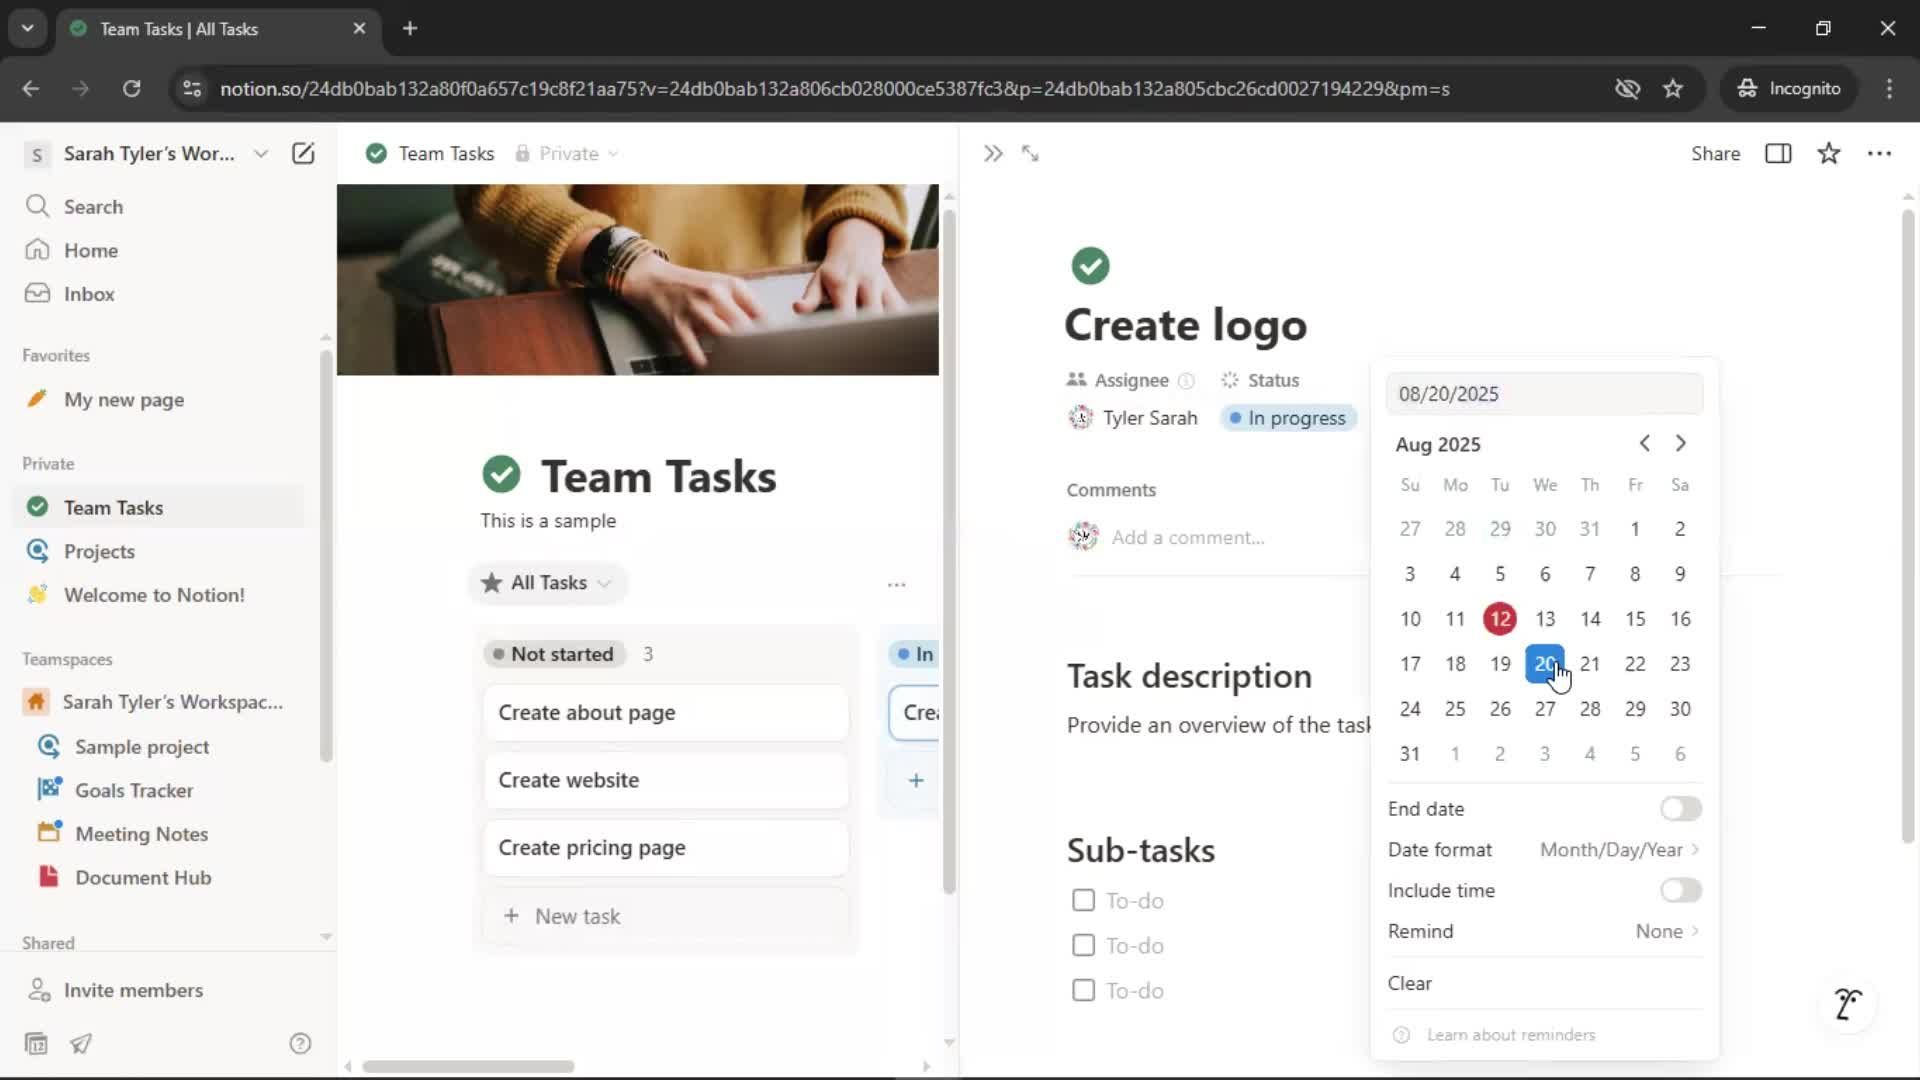Open the Create website task card
The height and width of the screenshot is (1080, 1920).
[666, 780]
